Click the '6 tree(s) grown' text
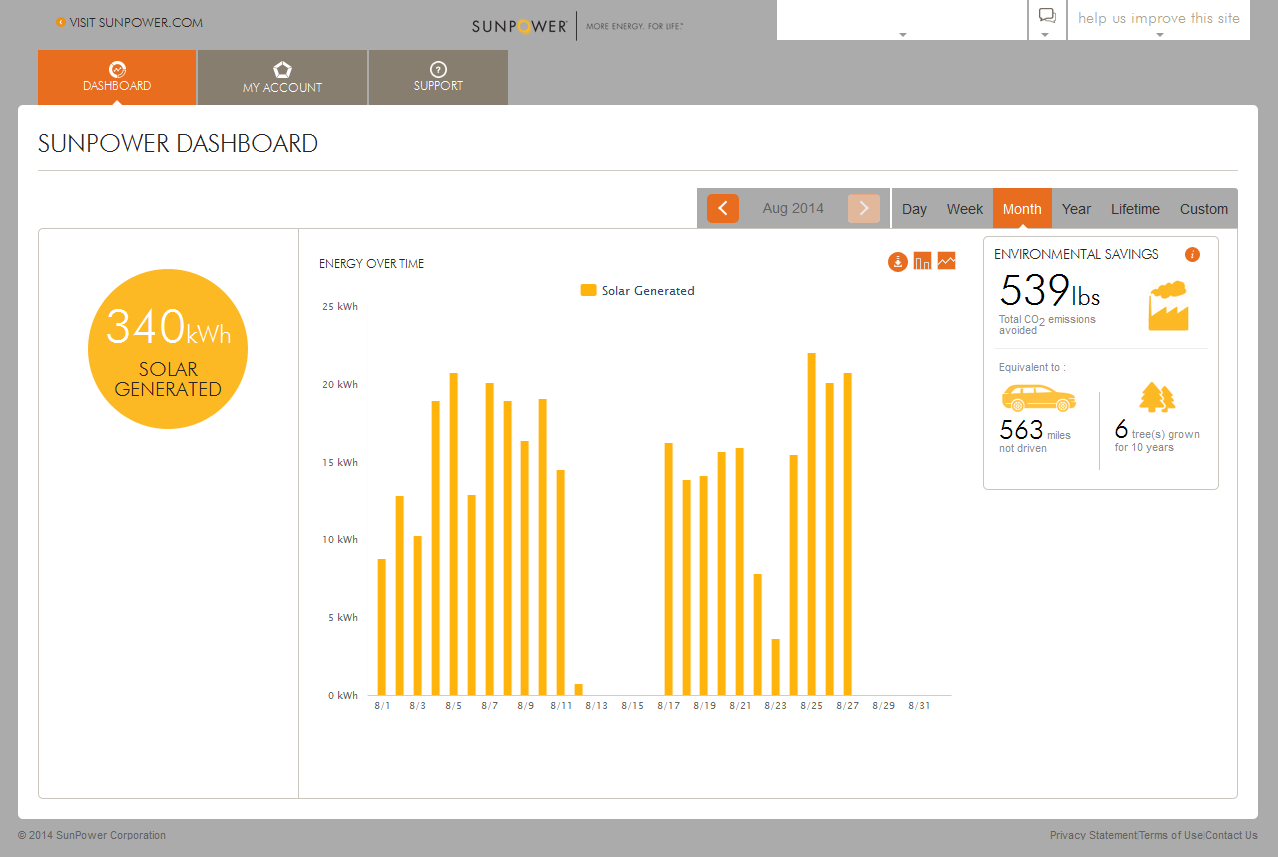This screenshot has height=857, width=1278. coord(1157,435)
